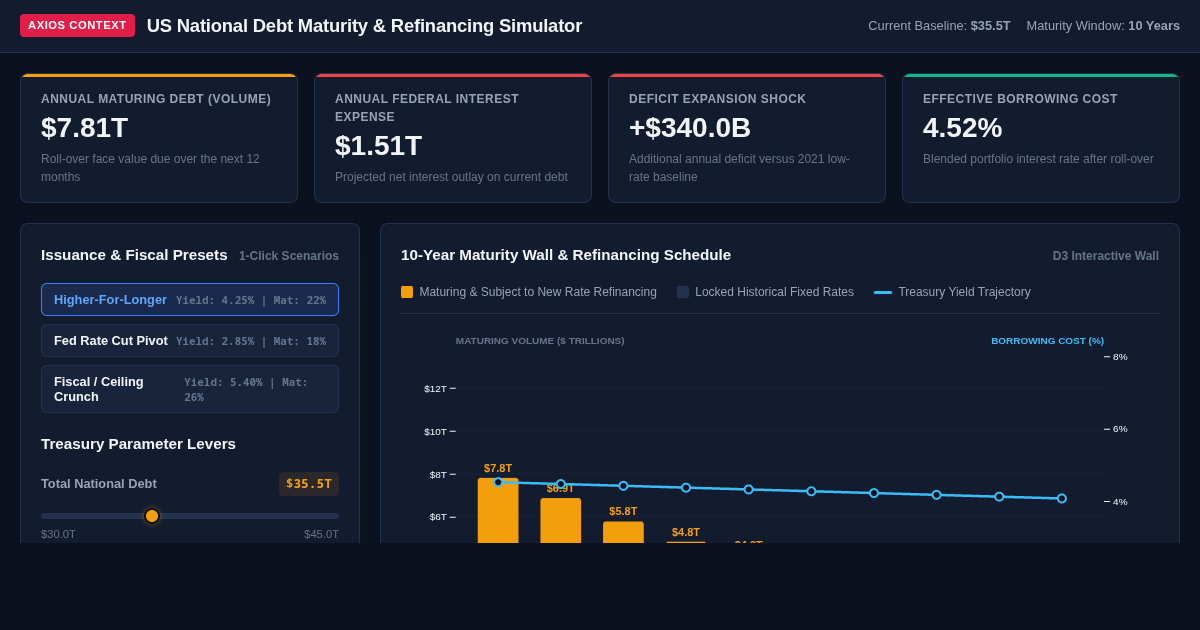The height and width of the screenshot is (630, 1200).
Task: Click the MATURING VOLUME ($ TRILLIONS) axis title
Action: [x=540, y=341]
